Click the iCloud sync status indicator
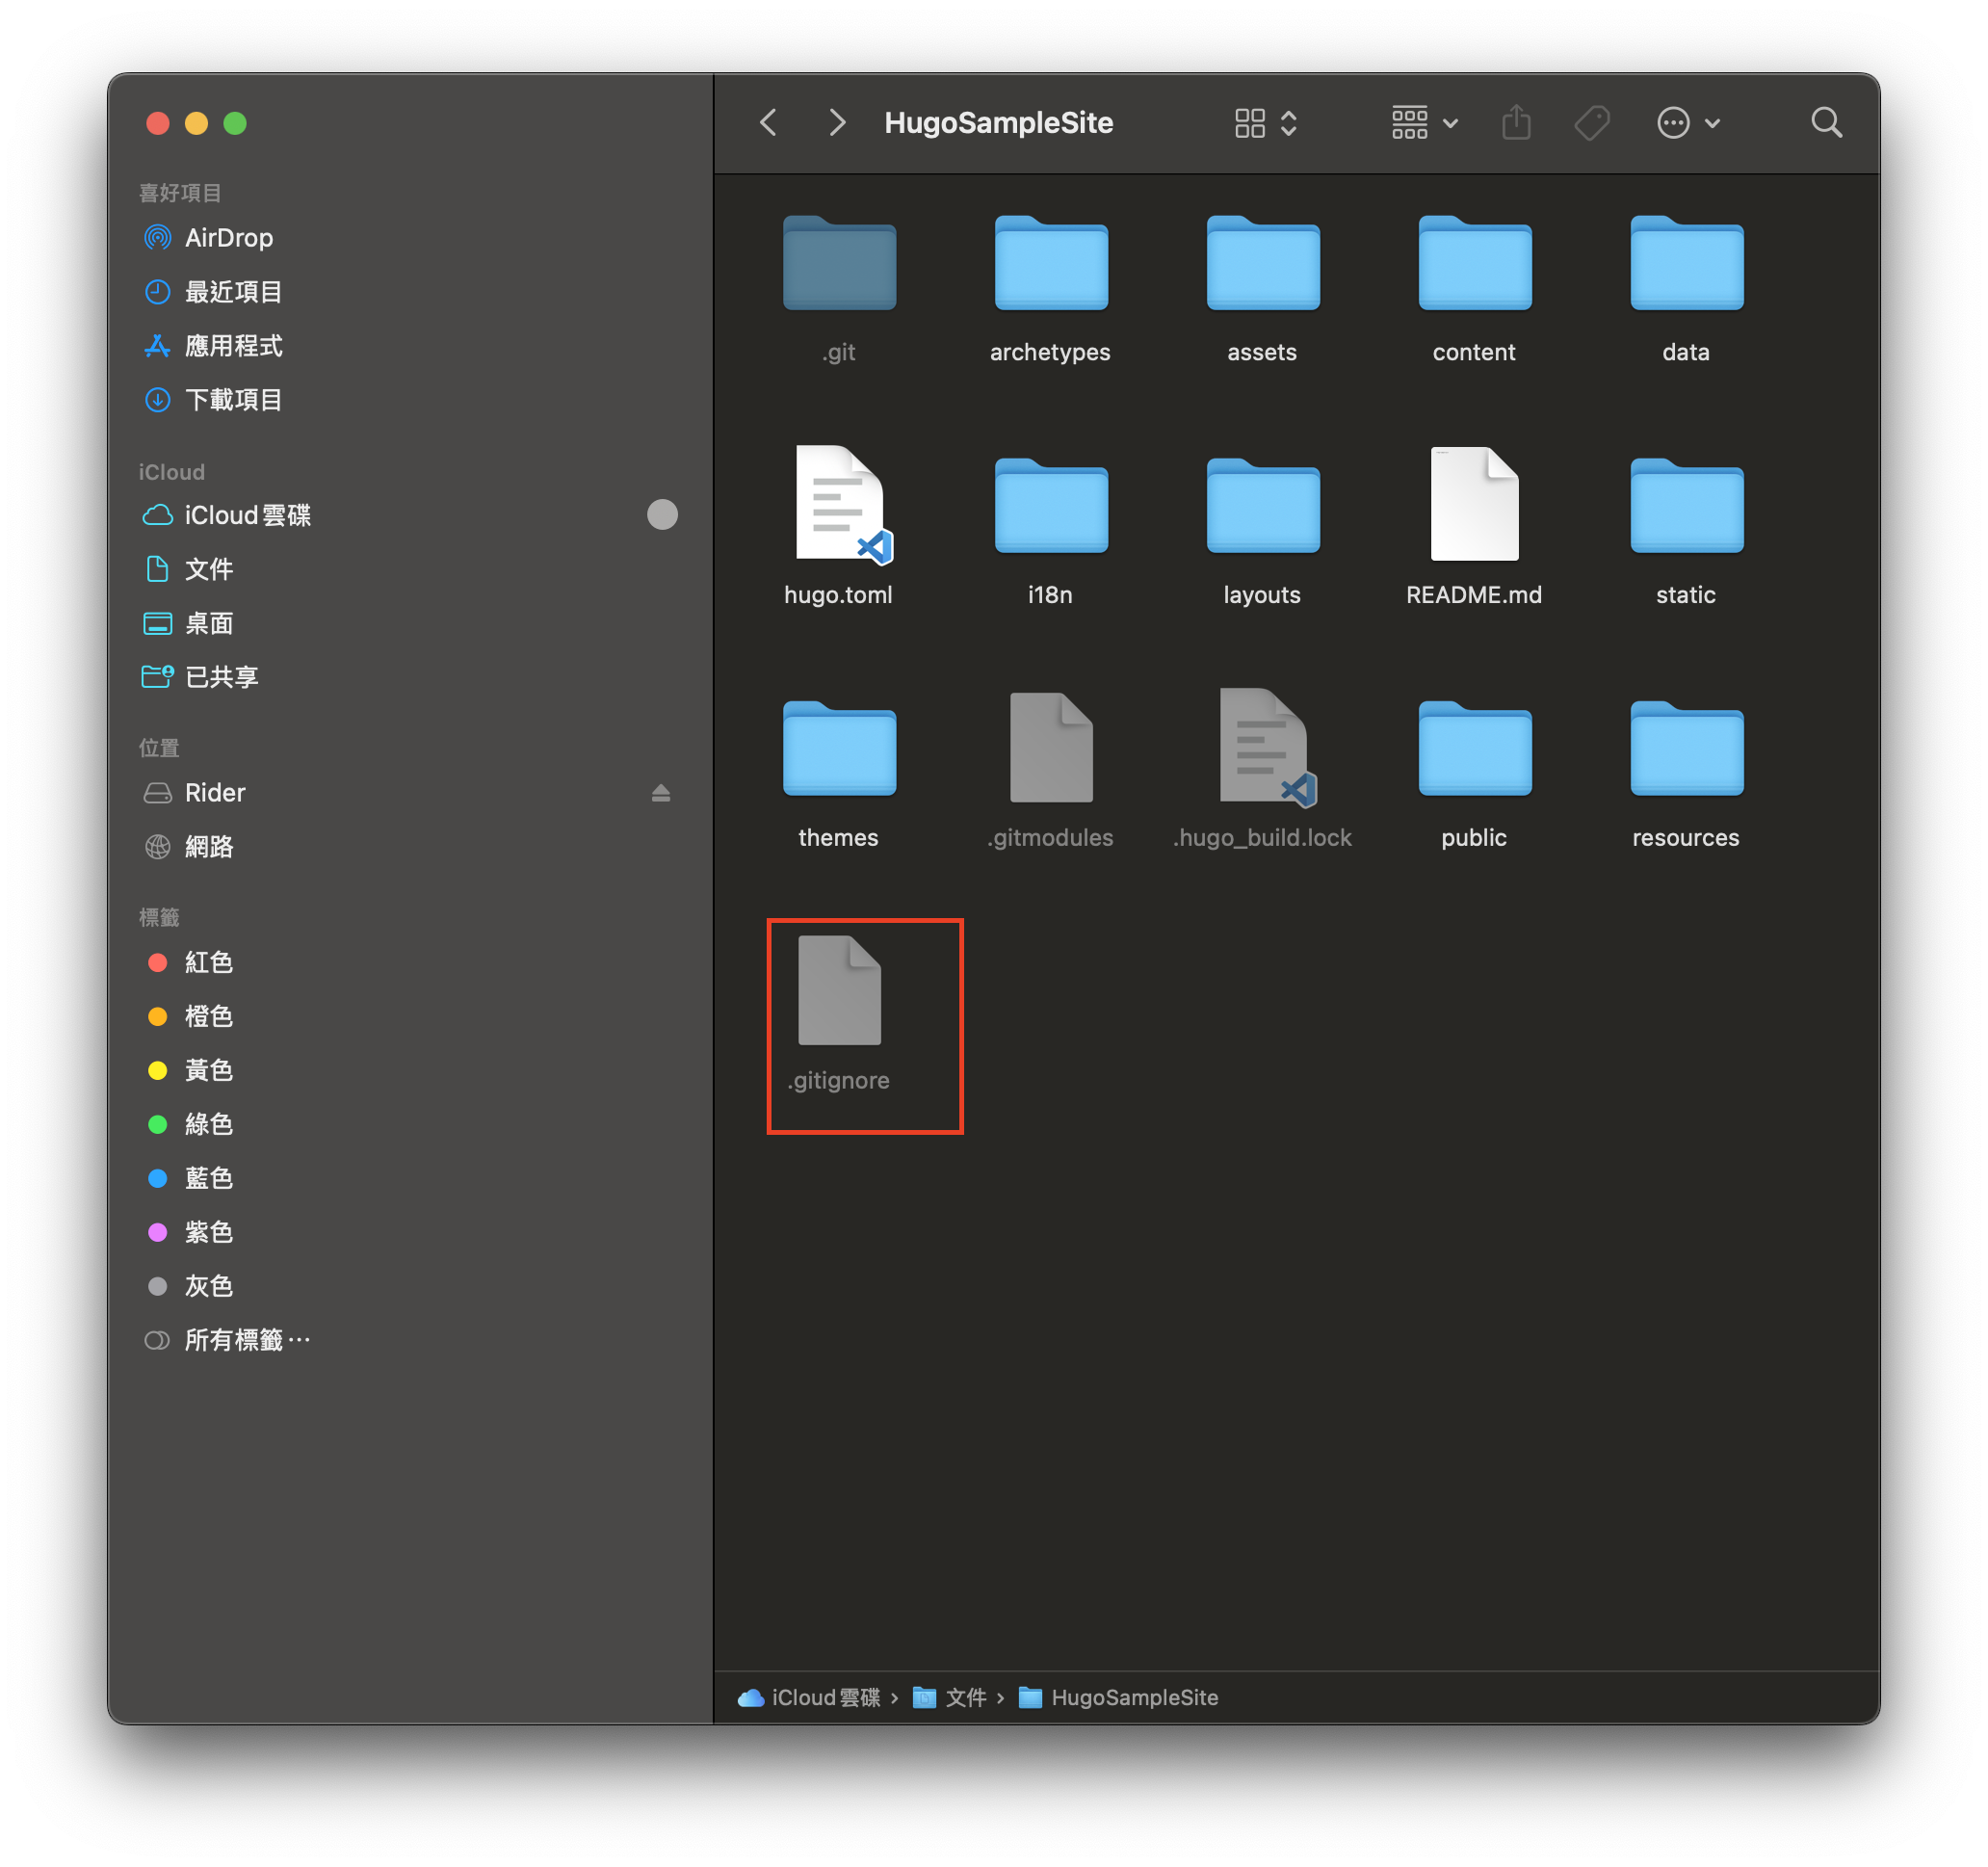This screenshot has height=1867, width=1988. [x=662, y=515]
